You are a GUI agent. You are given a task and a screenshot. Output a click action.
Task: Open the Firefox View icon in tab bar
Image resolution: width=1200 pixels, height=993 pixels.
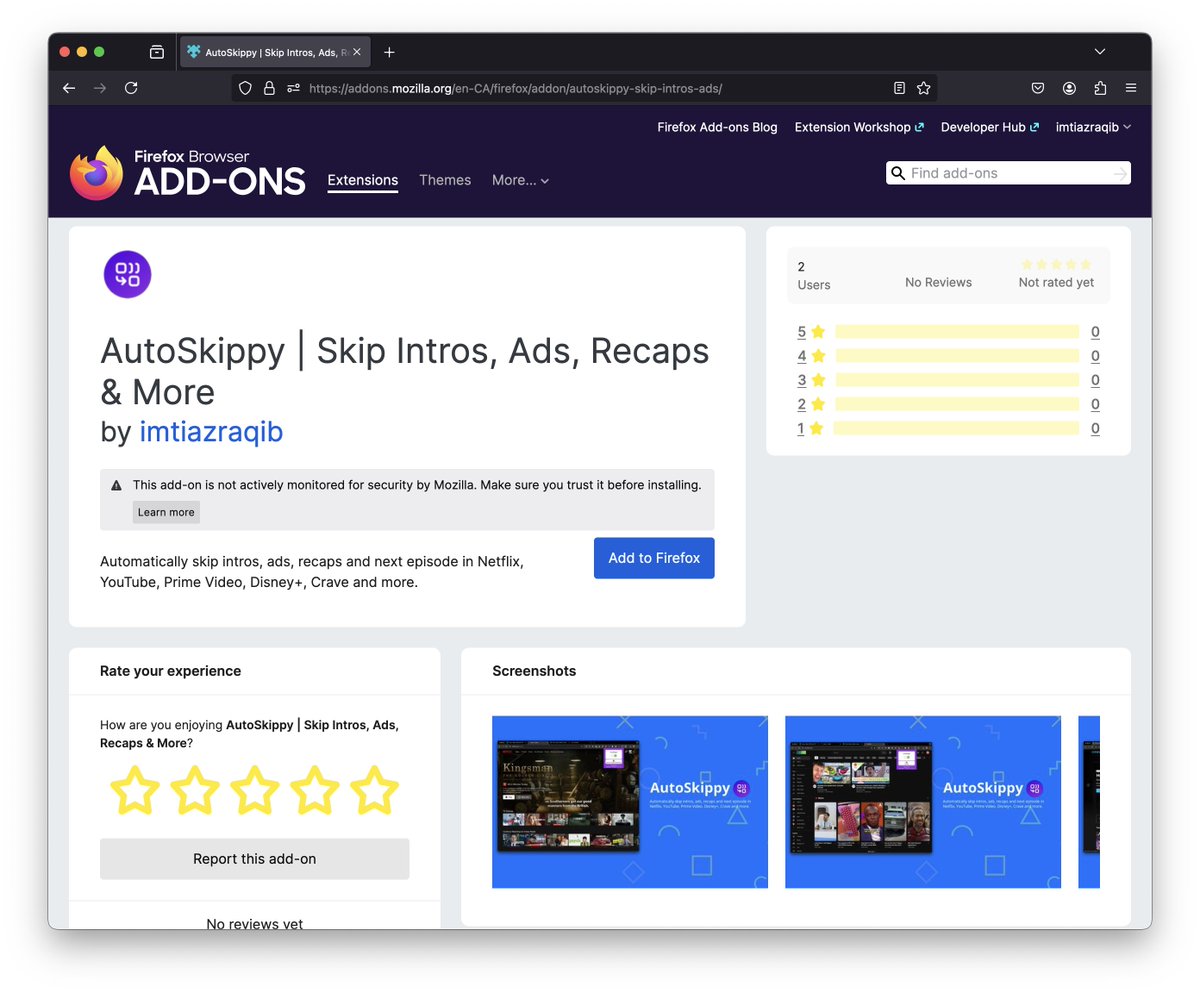pyautogui.click(x=157, y=52)
